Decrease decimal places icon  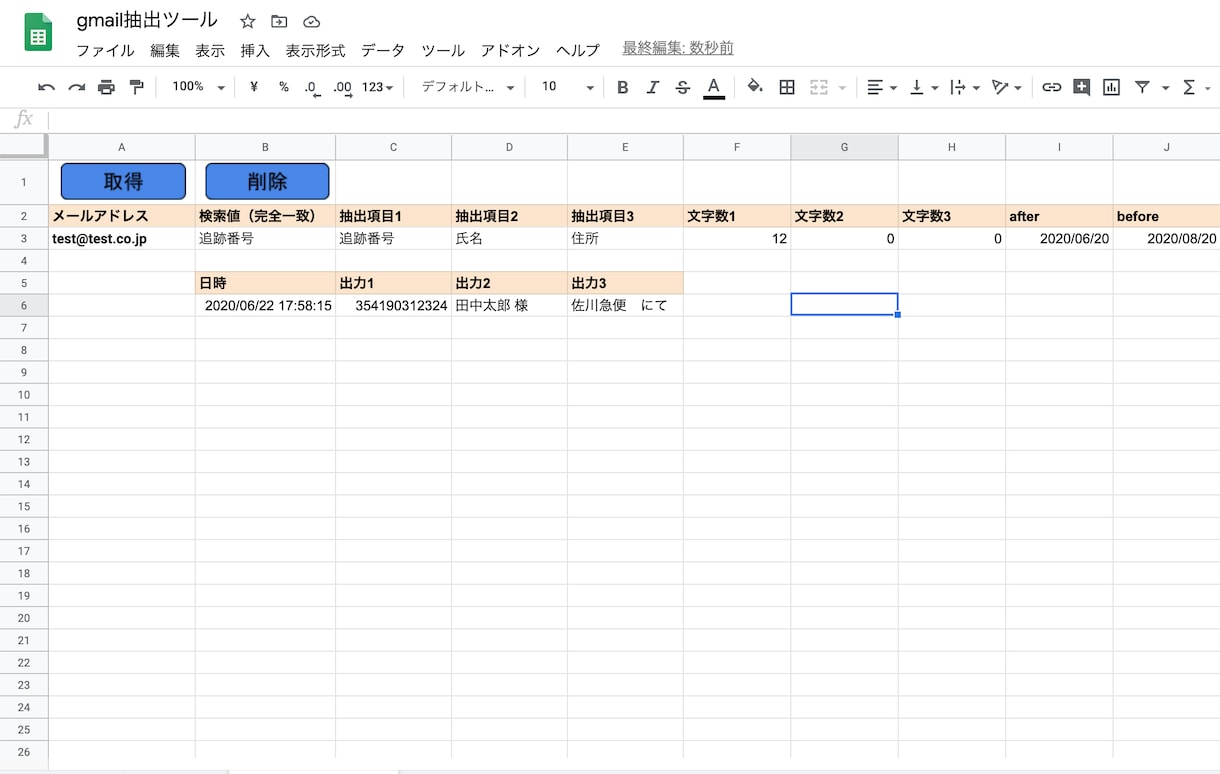coord(313,88)
